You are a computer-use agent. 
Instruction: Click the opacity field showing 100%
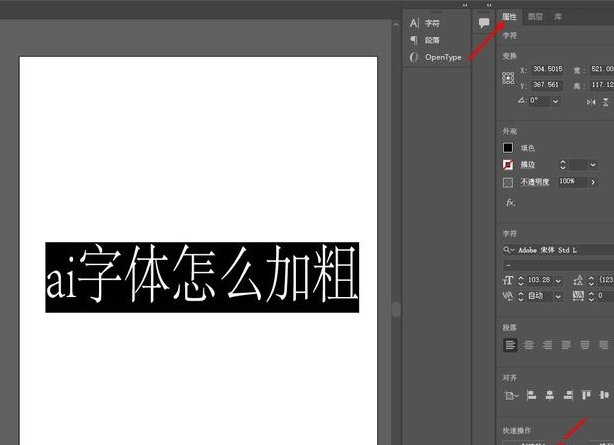(x=572, y=182)
